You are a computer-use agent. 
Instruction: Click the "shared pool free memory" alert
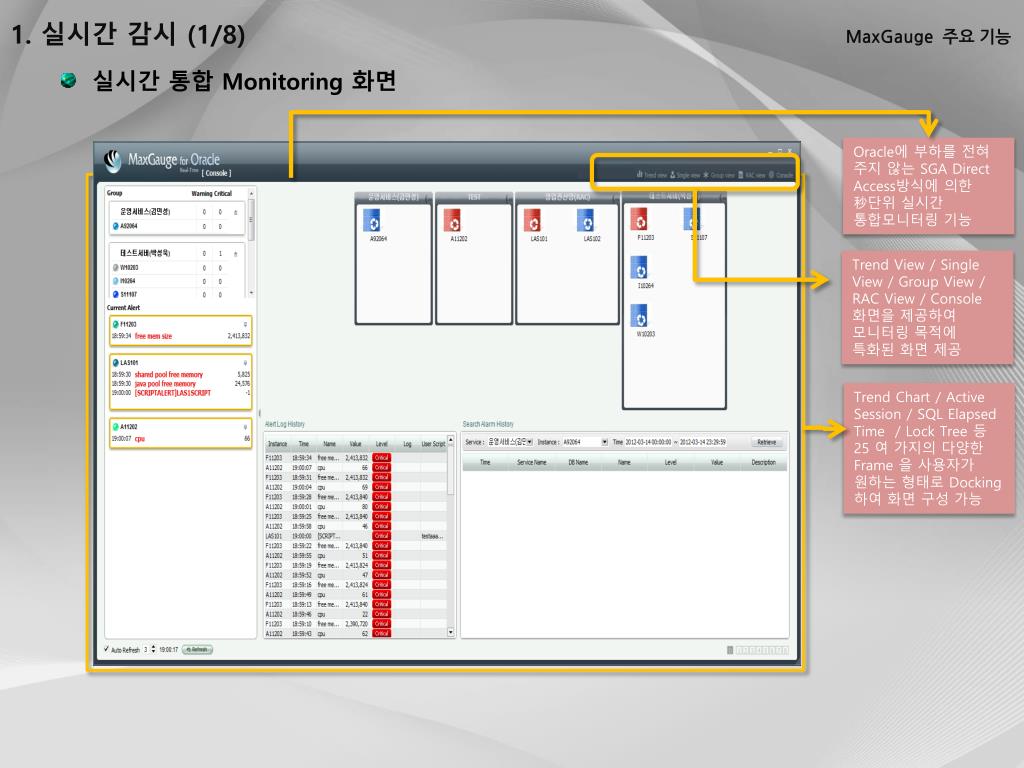168,375
